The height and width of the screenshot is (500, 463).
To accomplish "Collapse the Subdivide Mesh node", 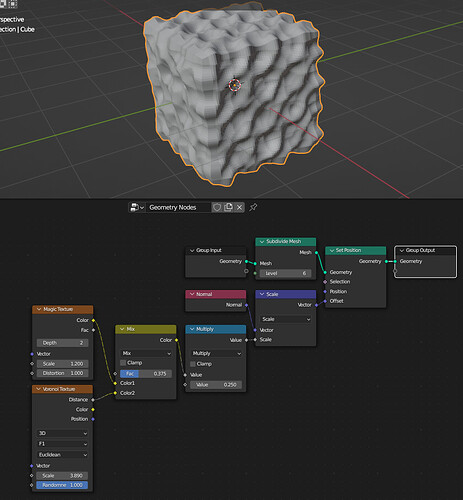I will point(262,241).
